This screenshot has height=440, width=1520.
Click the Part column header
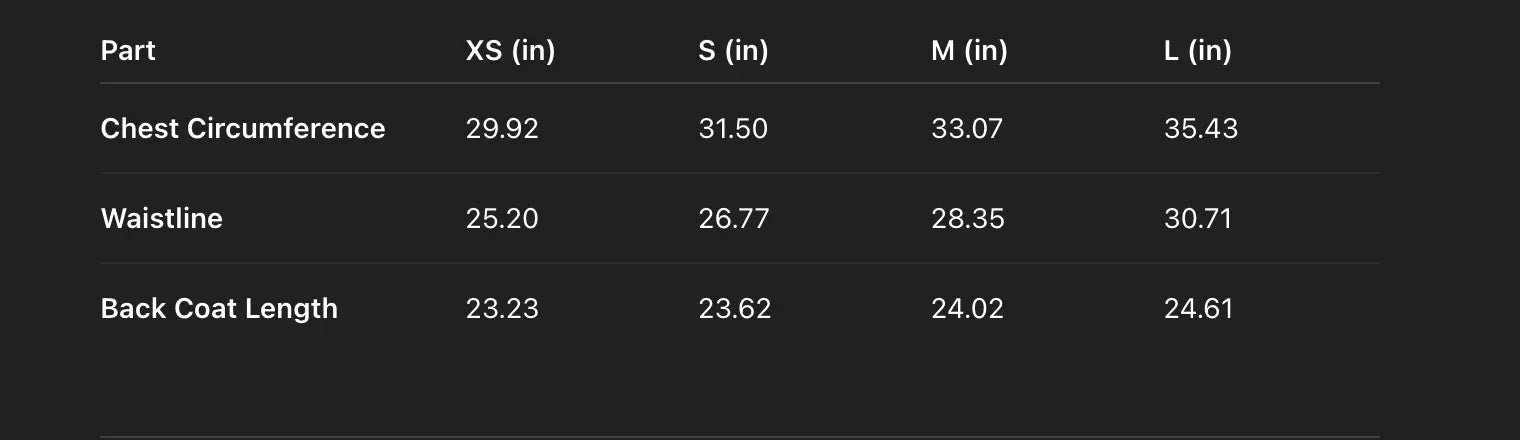128,51
